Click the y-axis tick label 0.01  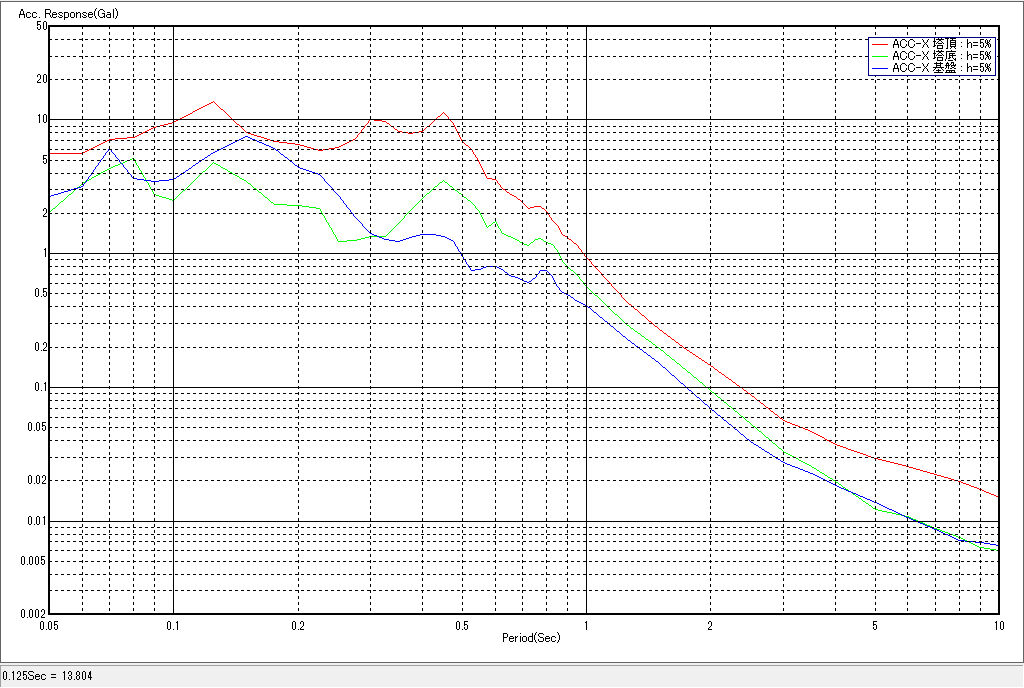point(38,521)
